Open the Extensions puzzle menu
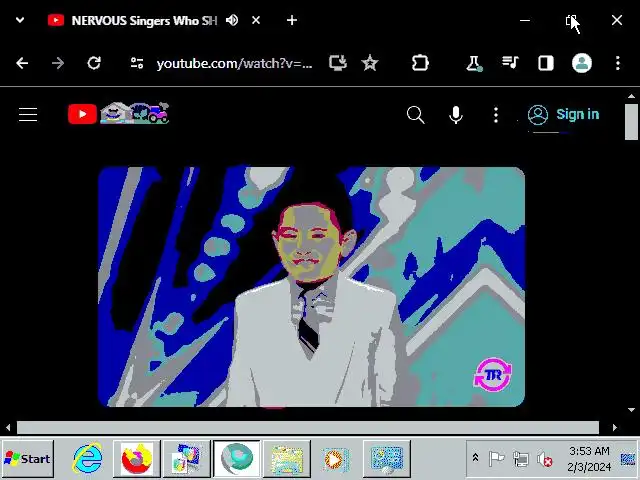Viewport: 640px width, 480px height. [x=420, y=63]
